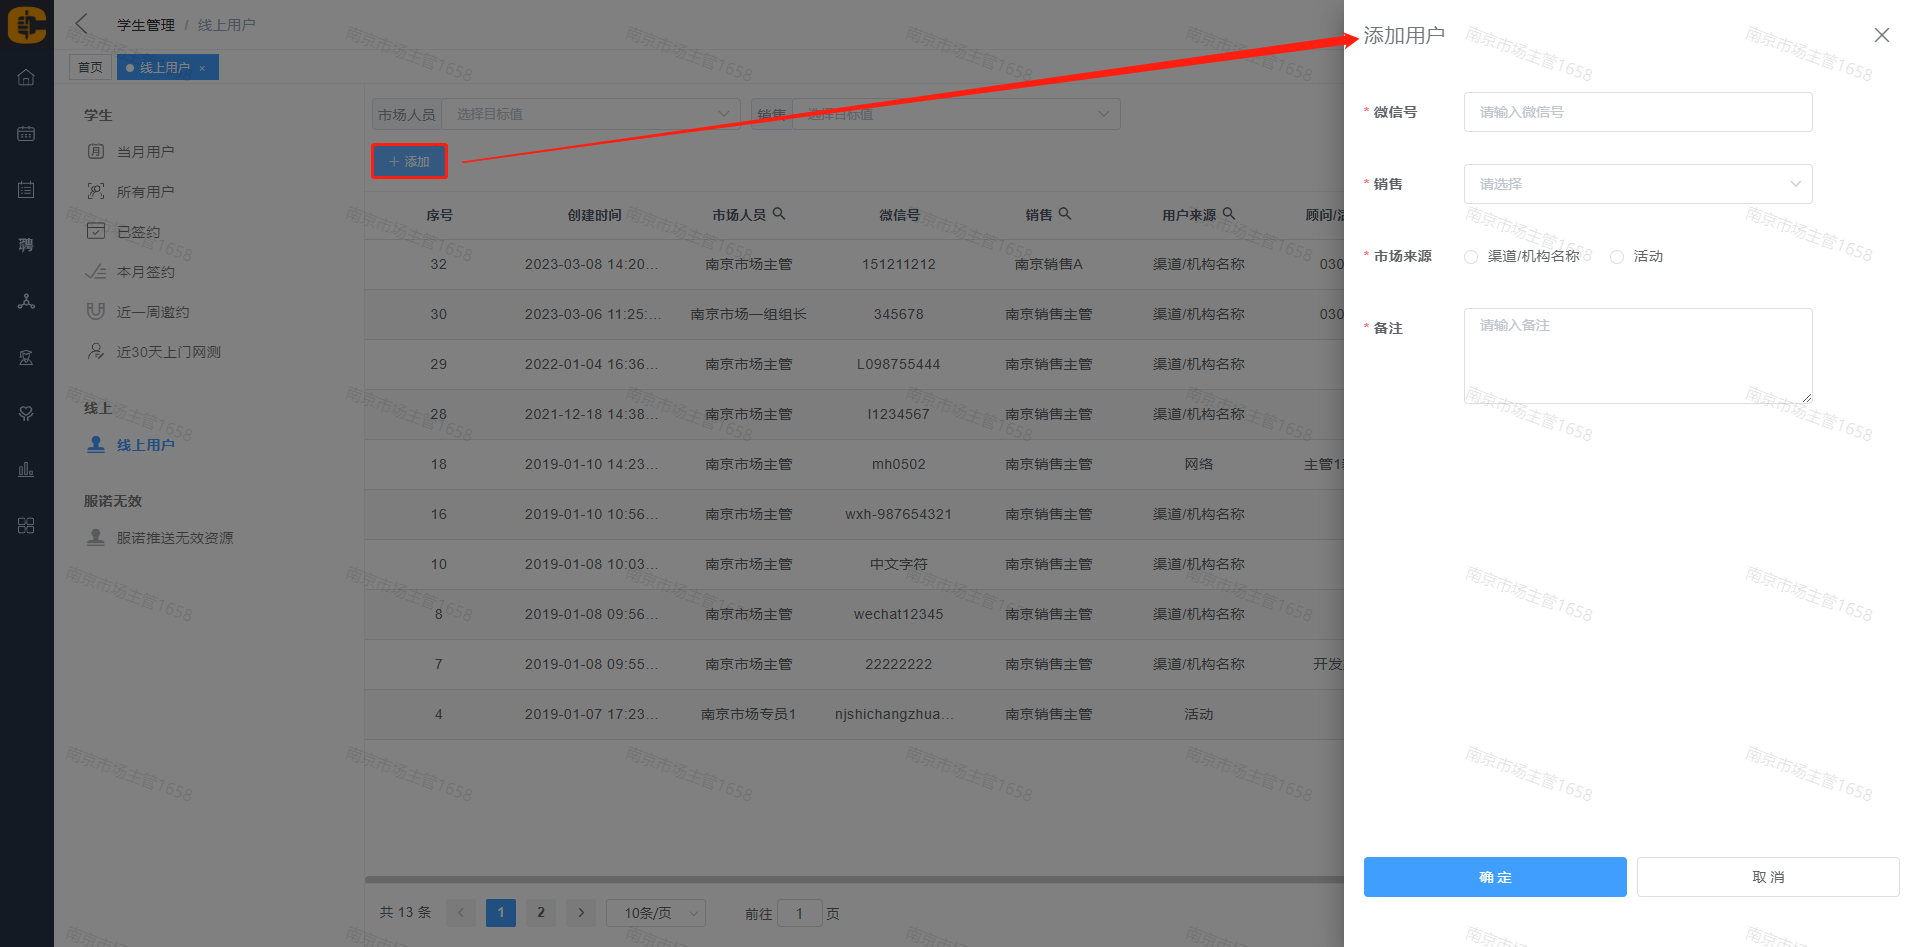Click search icon next to 用户来源 column
This screenshot has height=947, width=1920.
click(x=1229, y=214)
